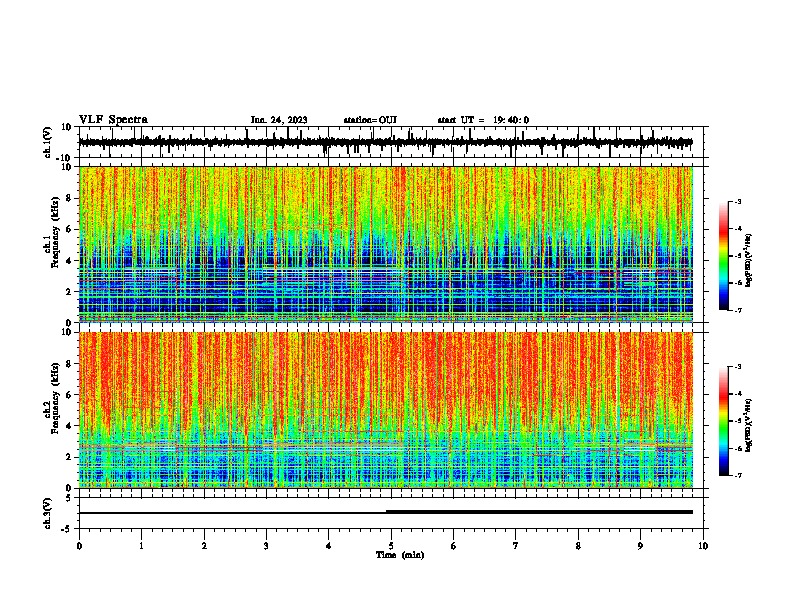
Task: Click the "-7" label on ch.2 colorbar
Action: point(738,475)
